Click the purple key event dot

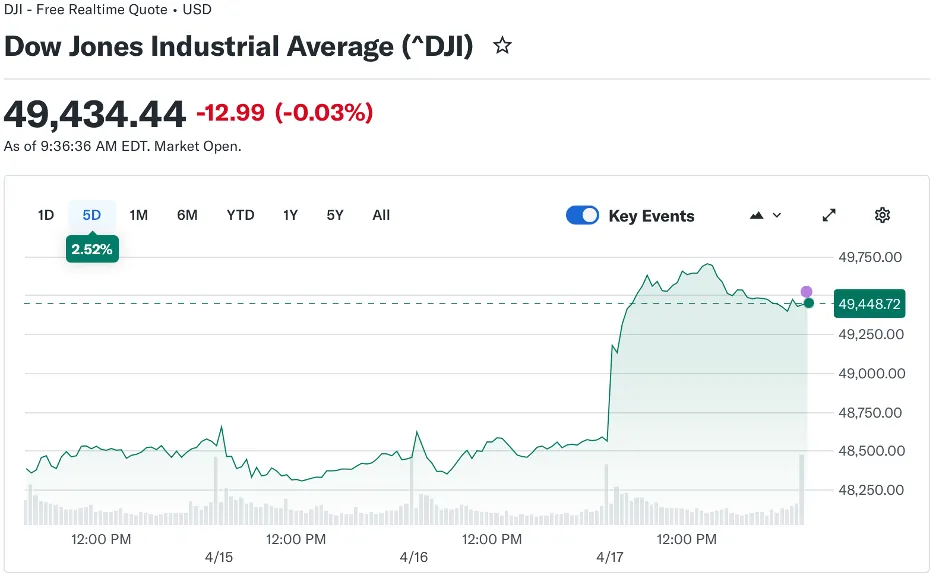[x=807, y=291]
